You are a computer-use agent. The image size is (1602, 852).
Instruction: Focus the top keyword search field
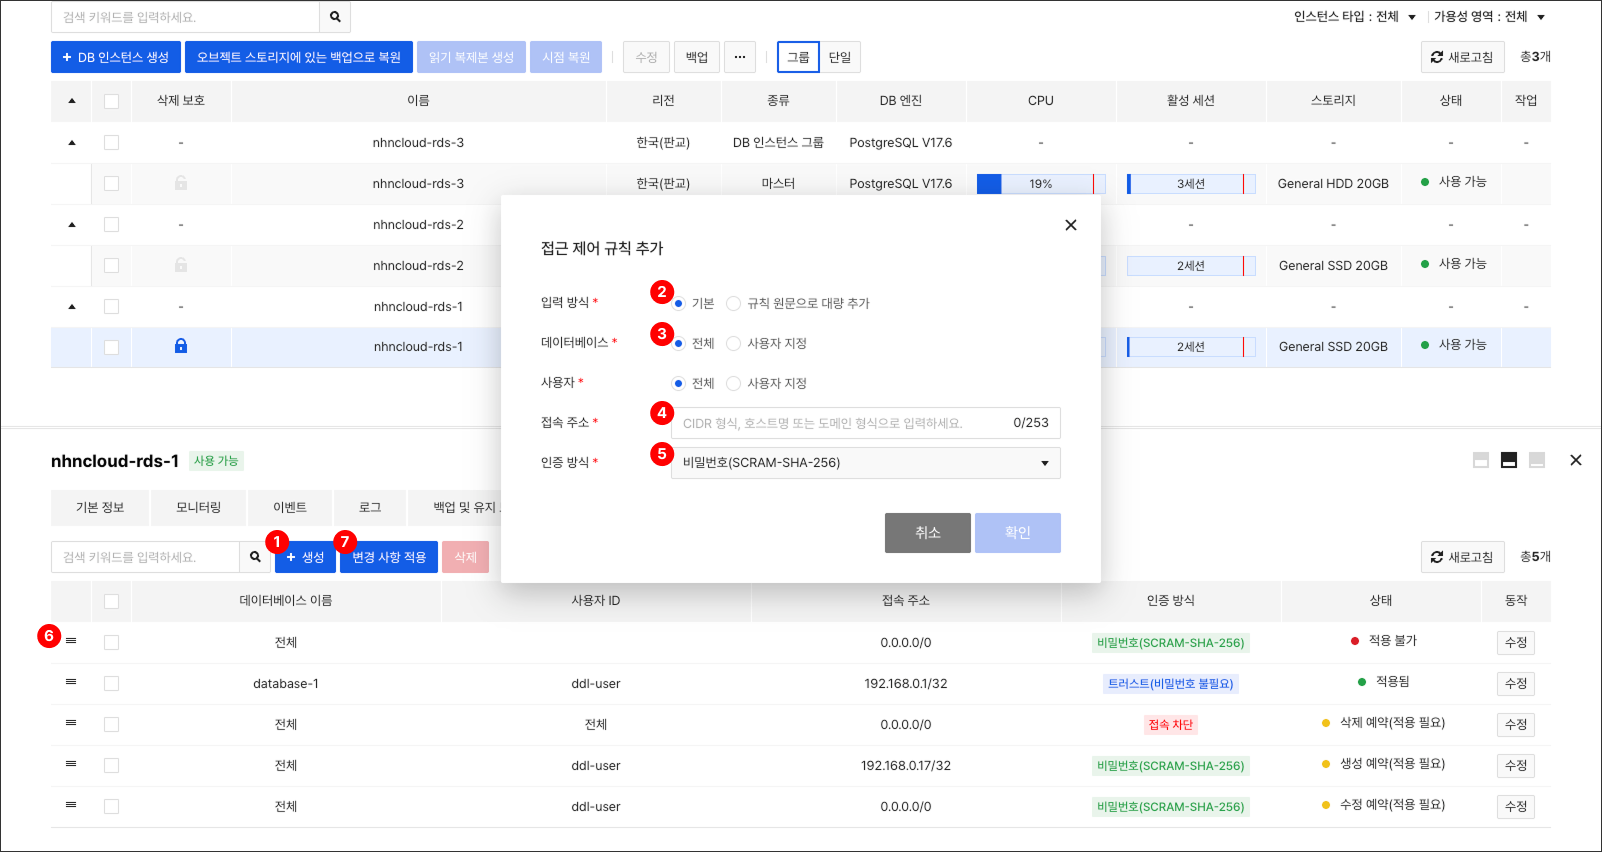pyautogui.click(x=185, y=17)
